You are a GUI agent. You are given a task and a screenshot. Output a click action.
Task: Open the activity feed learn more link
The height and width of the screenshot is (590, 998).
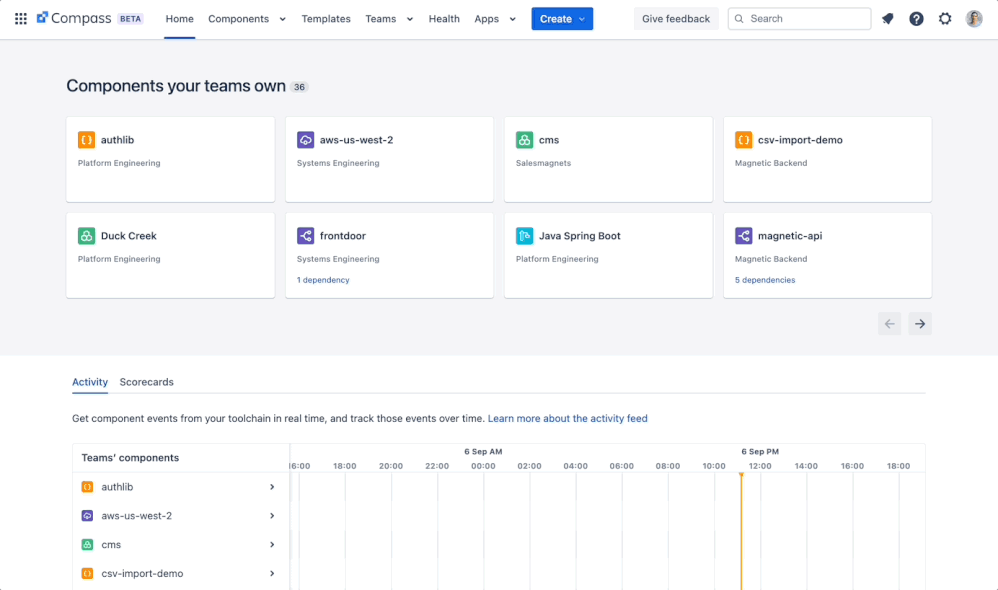pos(568,418)
